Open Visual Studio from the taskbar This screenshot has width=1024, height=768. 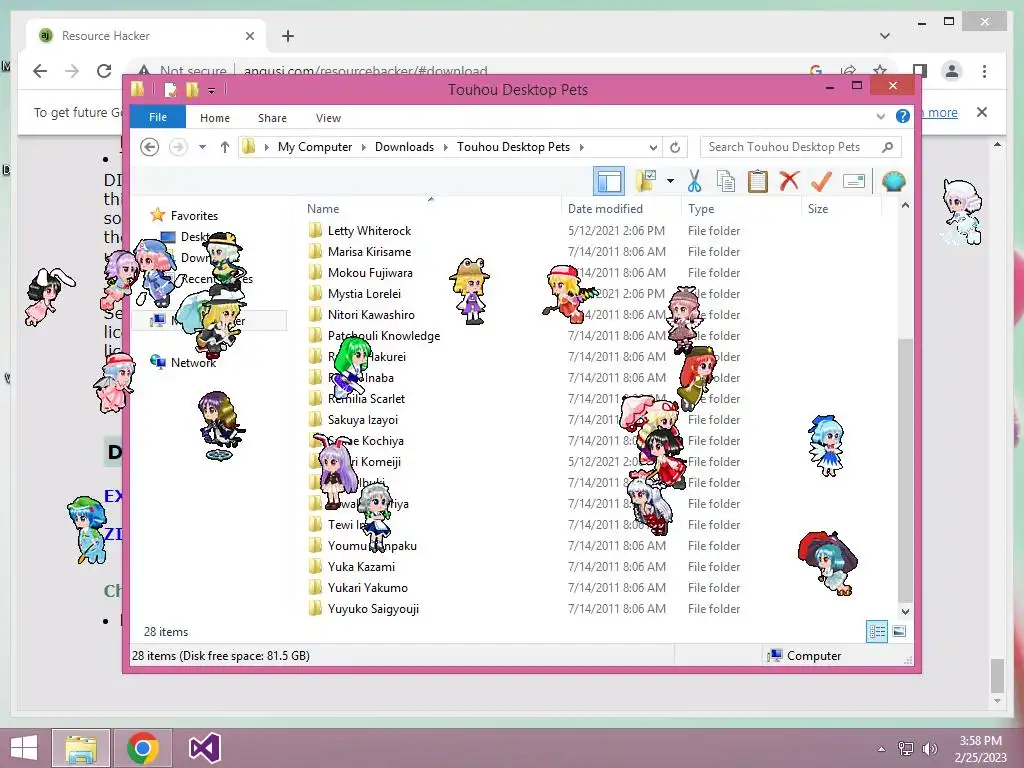[205, 748]
